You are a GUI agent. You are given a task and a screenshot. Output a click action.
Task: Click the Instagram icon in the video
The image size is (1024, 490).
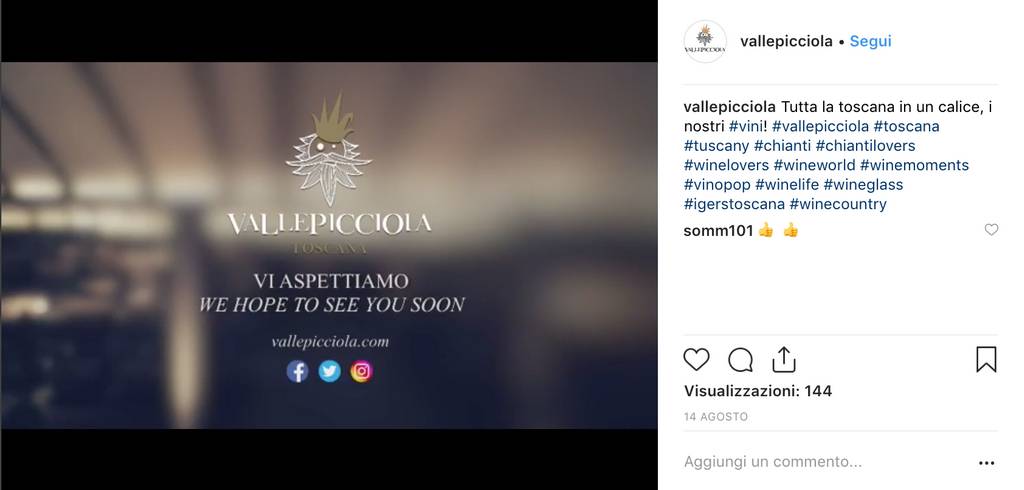click(361, 372)
